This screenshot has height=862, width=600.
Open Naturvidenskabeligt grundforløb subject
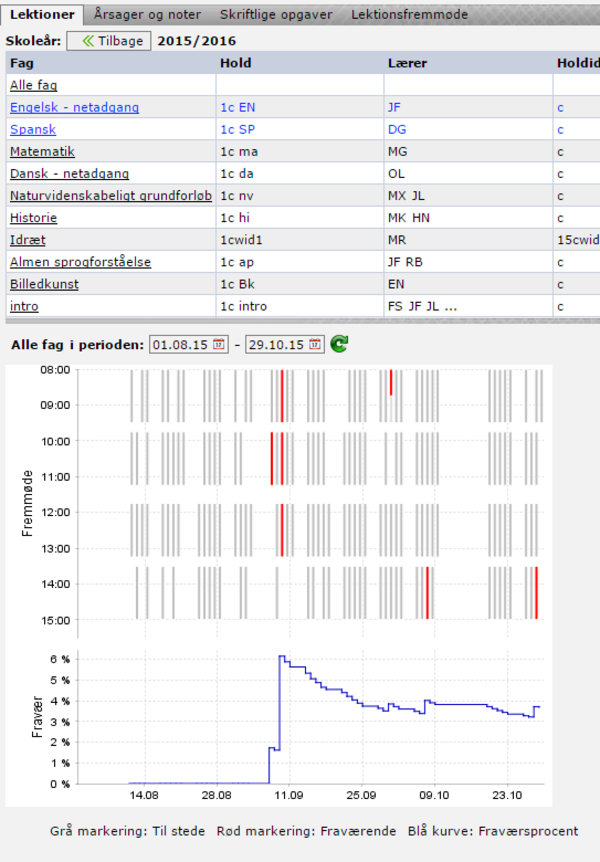pyautogui.click(x=110, y=196)
